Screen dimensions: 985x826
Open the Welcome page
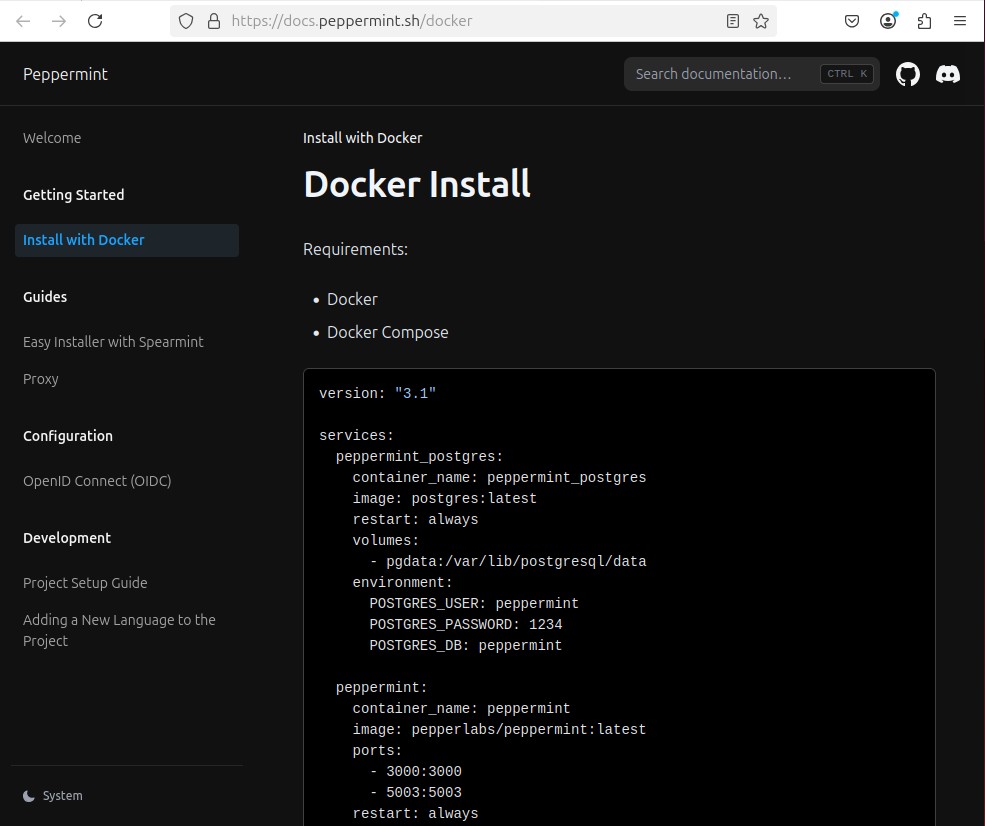pyautogui.click(x=52, y=138)
